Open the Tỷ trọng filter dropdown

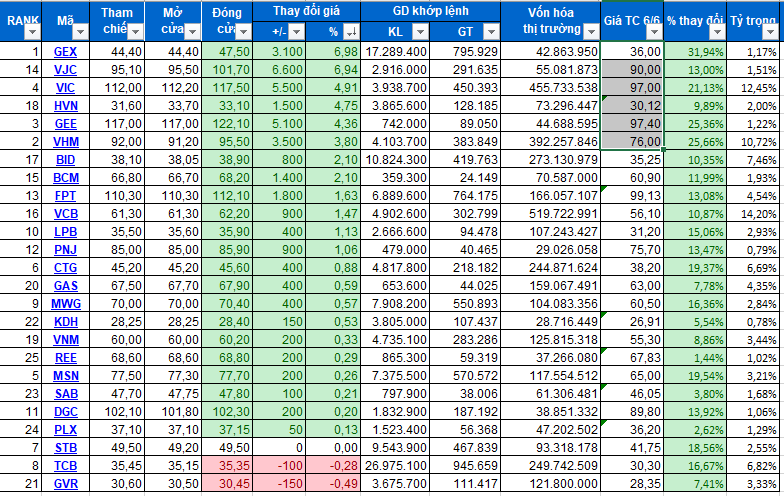pyautogui.click(x=770, y=32)
